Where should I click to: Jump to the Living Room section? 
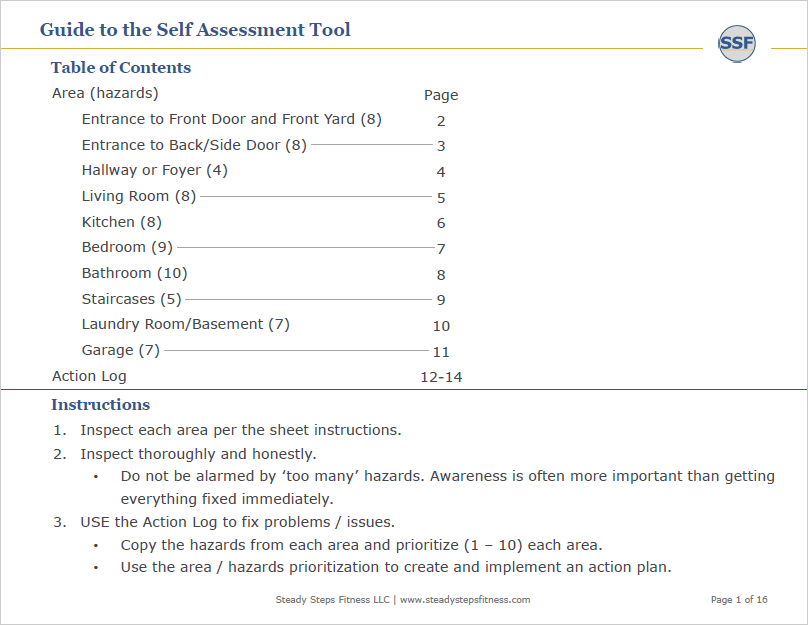139,197
